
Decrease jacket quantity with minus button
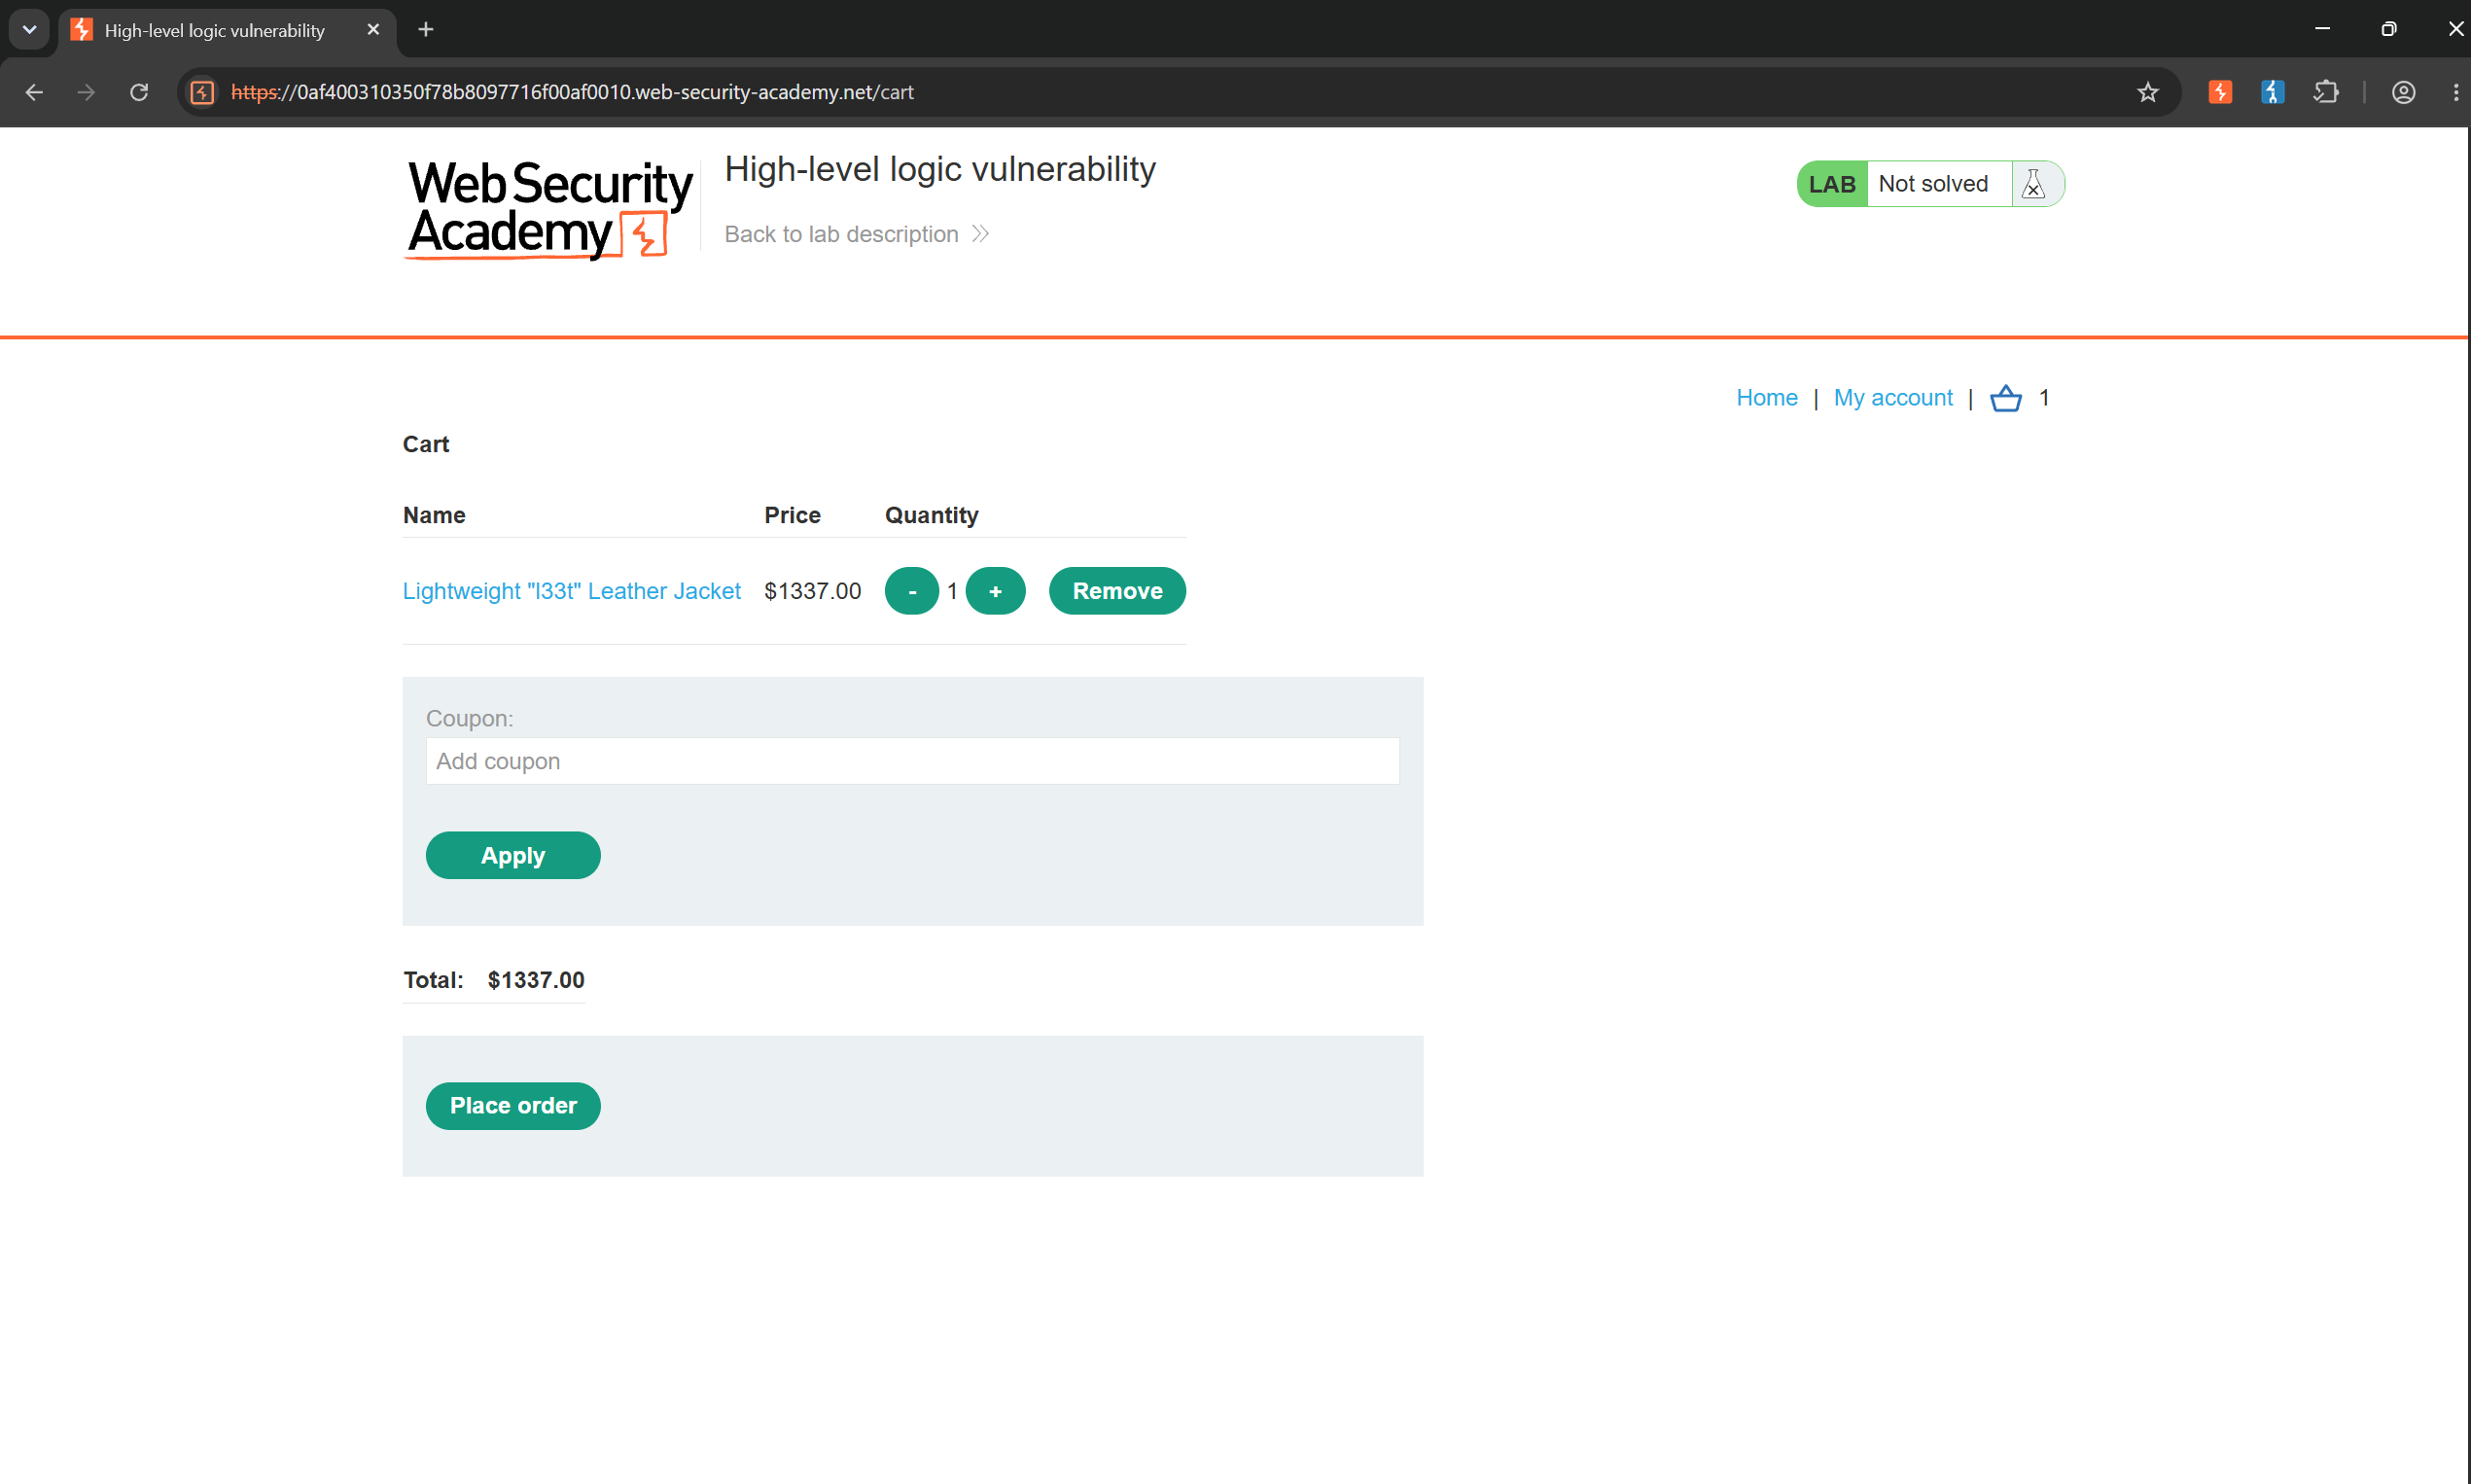coord(911,591)
